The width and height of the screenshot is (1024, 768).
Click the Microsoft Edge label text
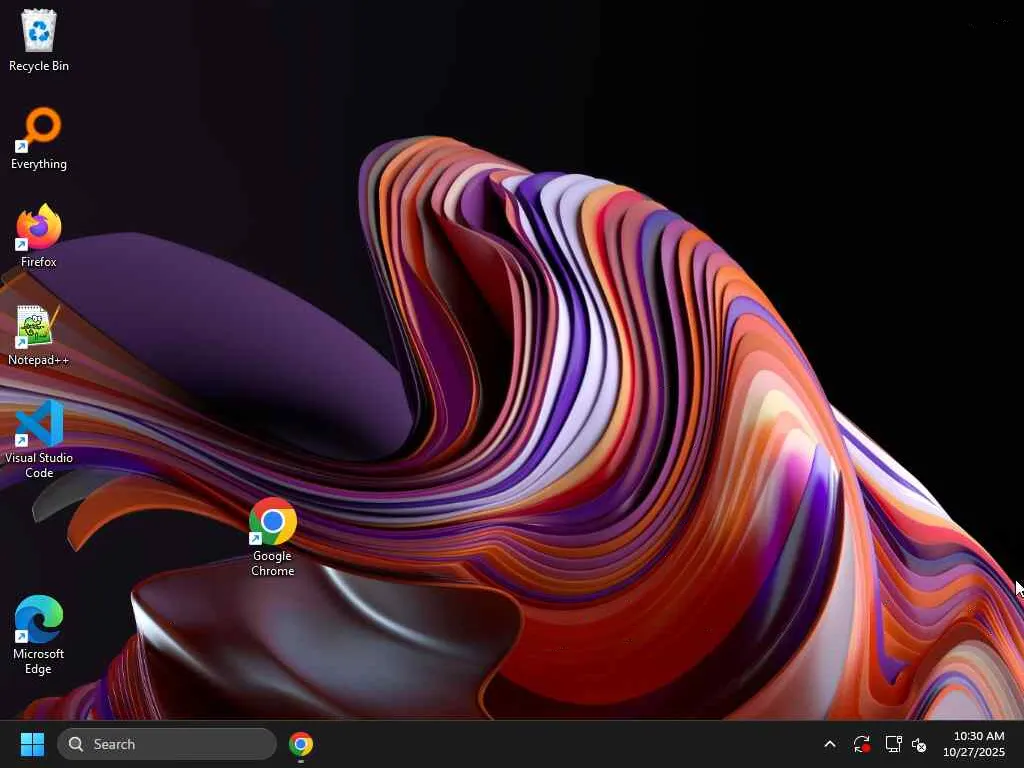coord(39,661)
